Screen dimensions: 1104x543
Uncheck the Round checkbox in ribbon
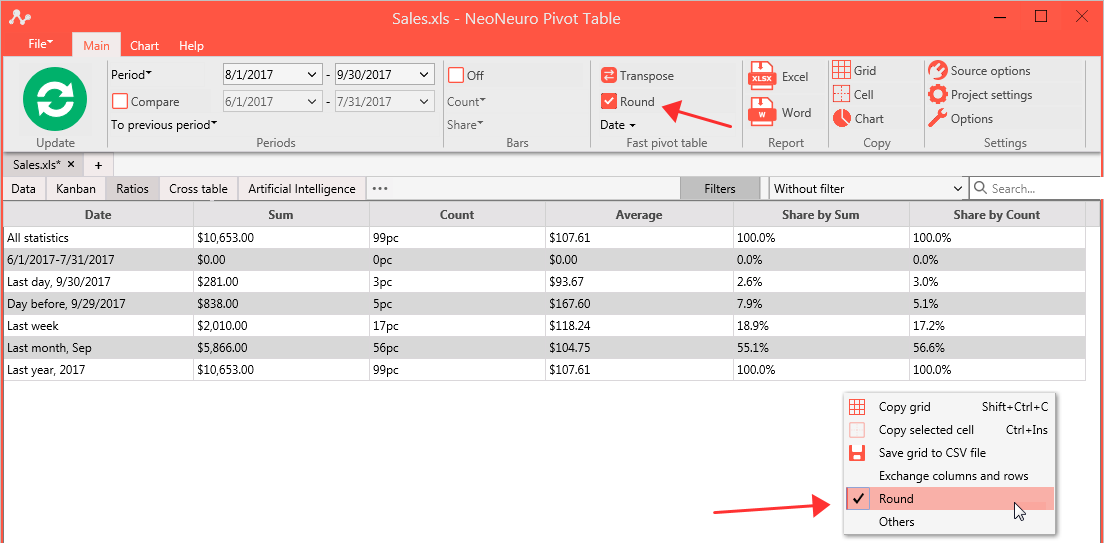(609, 101)
